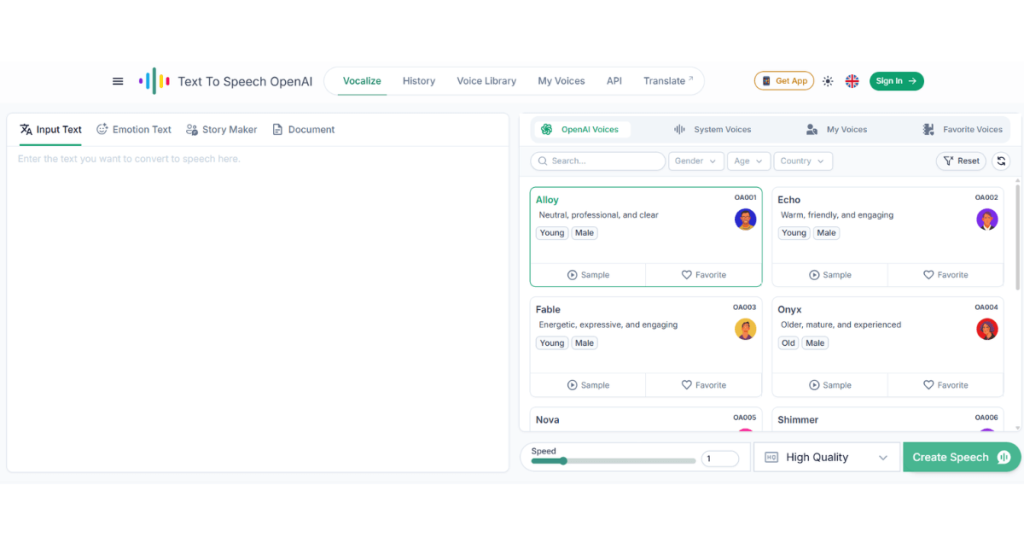Click the Get App button
The width and height of the screenshot is (1024, 538).
point(784,81)
